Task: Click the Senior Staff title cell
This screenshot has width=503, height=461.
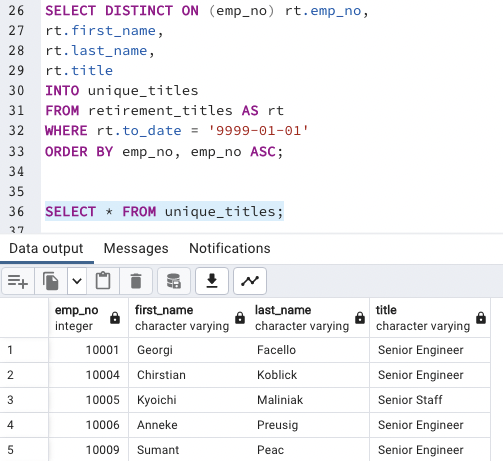Action: [430, 400]
